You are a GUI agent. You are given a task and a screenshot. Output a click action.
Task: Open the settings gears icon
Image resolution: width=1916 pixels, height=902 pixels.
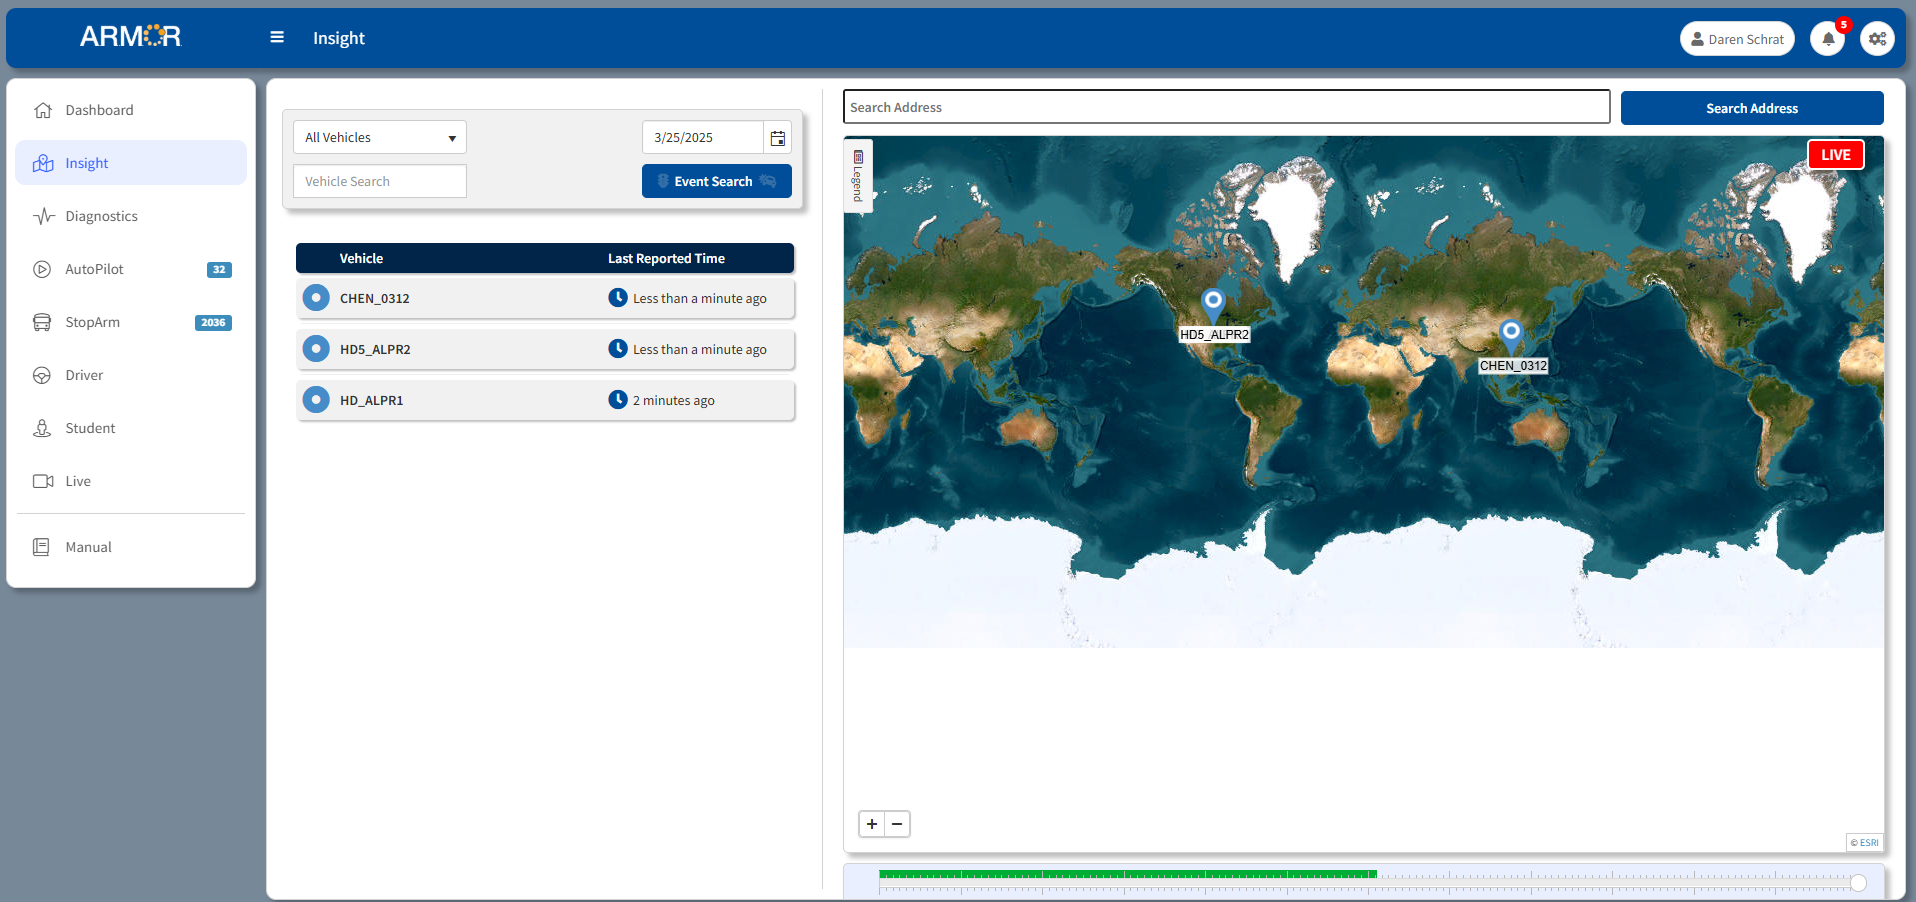tap(1877, 39)
